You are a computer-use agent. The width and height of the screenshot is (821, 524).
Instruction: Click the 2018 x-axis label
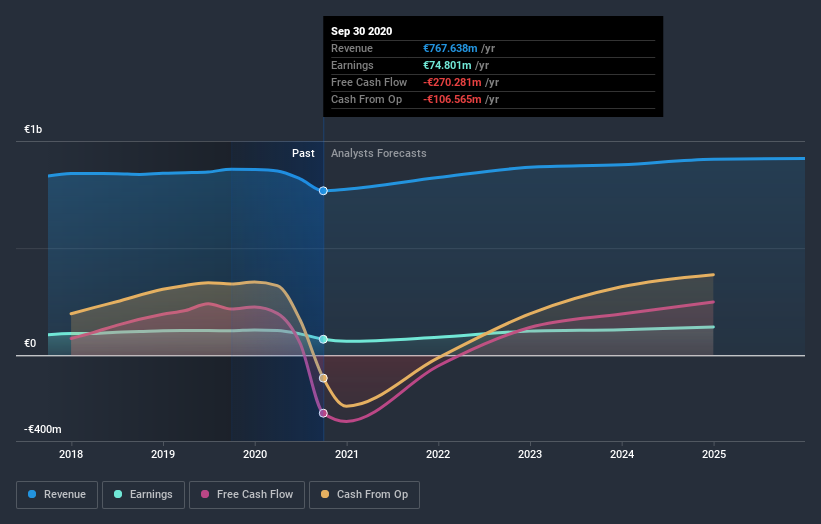pos(71,454)
